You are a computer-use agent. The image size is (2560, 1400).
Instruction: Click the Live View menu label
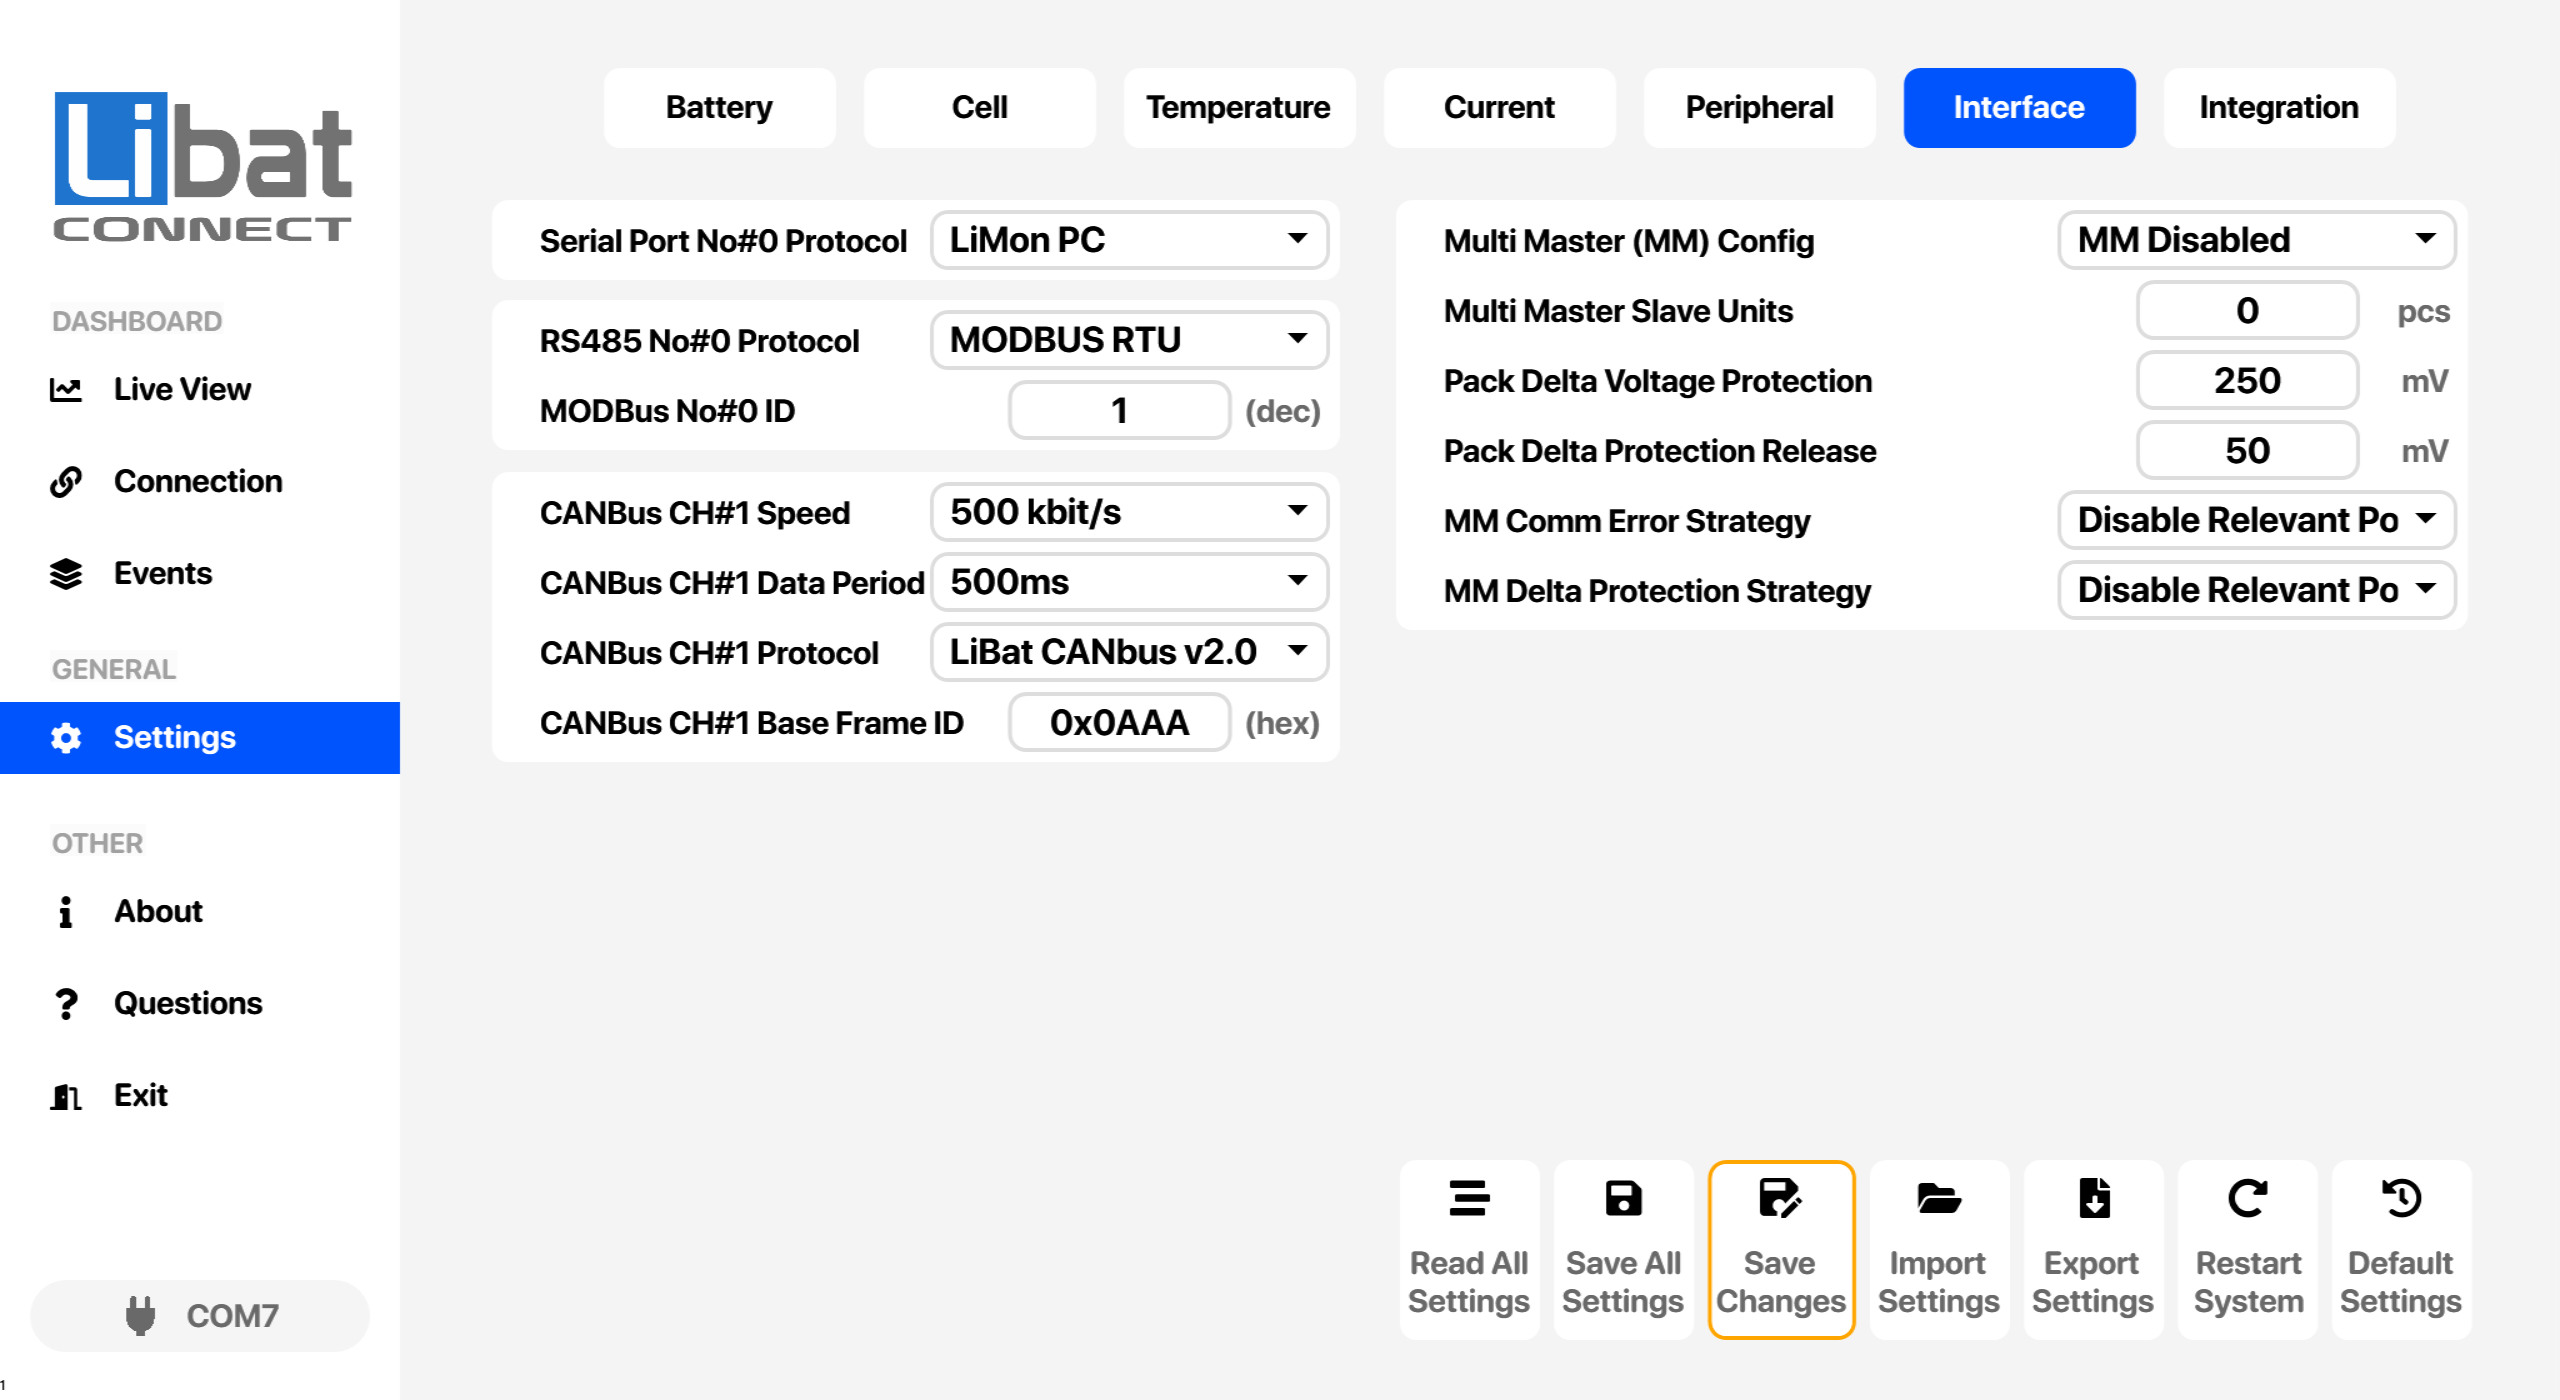(x=182, y=390)
